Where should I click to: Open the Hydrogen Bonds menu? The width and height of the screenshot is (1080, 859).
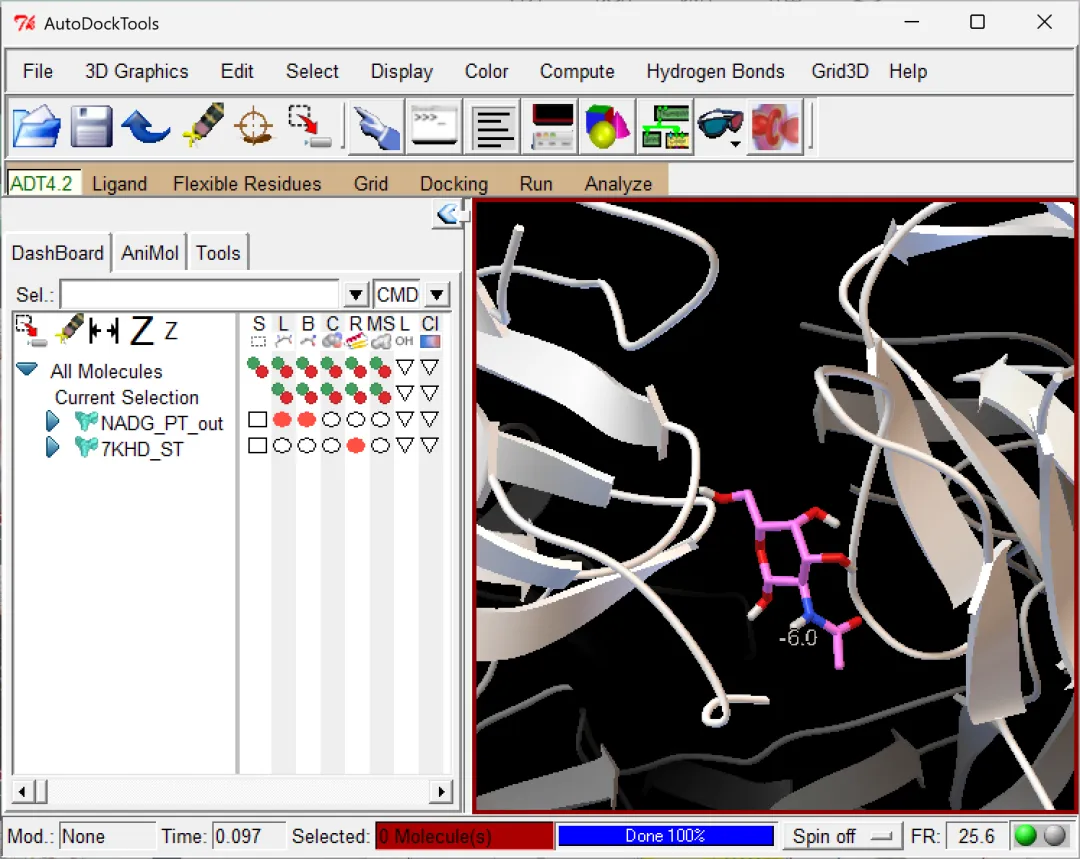click(715, 72)
